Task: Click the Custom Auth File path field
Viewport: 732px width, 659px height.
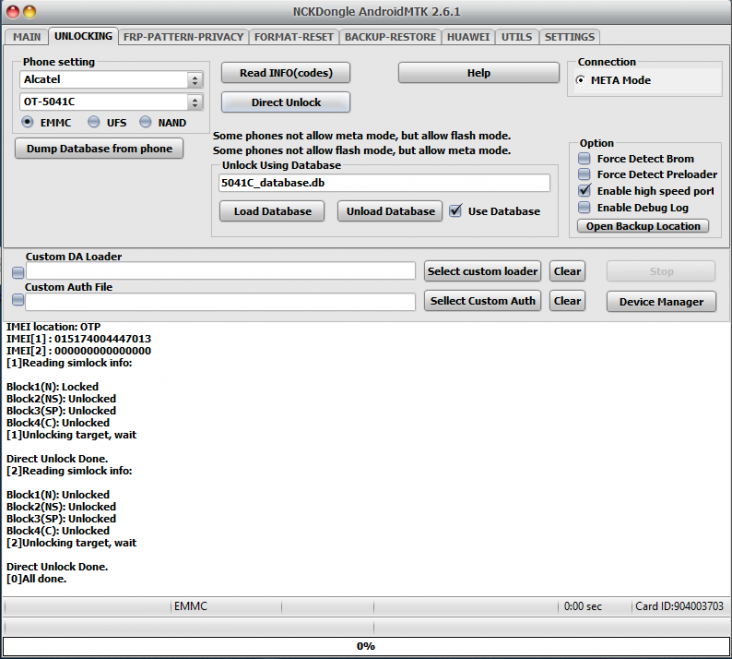Action: coord(220,301)
